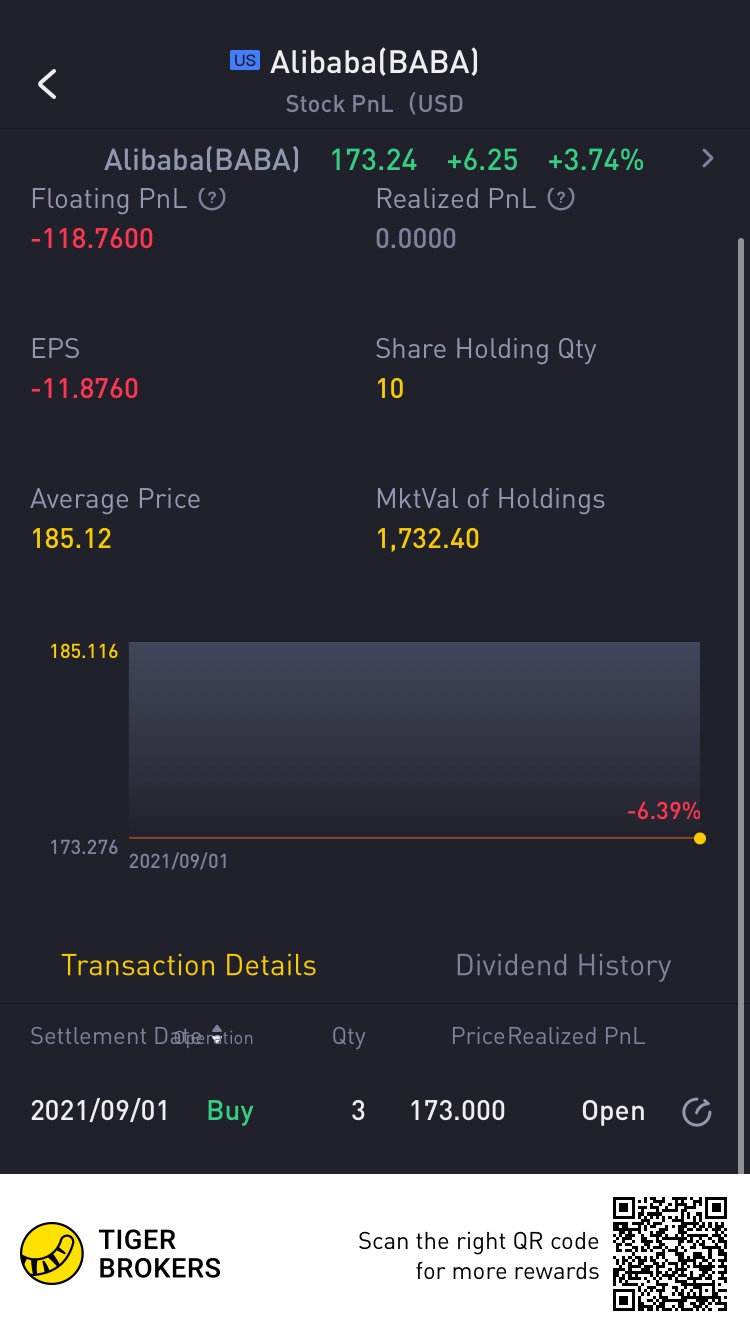Tap the Tiger Brokers logo icon
This screenshot has width=750, height=1334.
click(52, 1254)
